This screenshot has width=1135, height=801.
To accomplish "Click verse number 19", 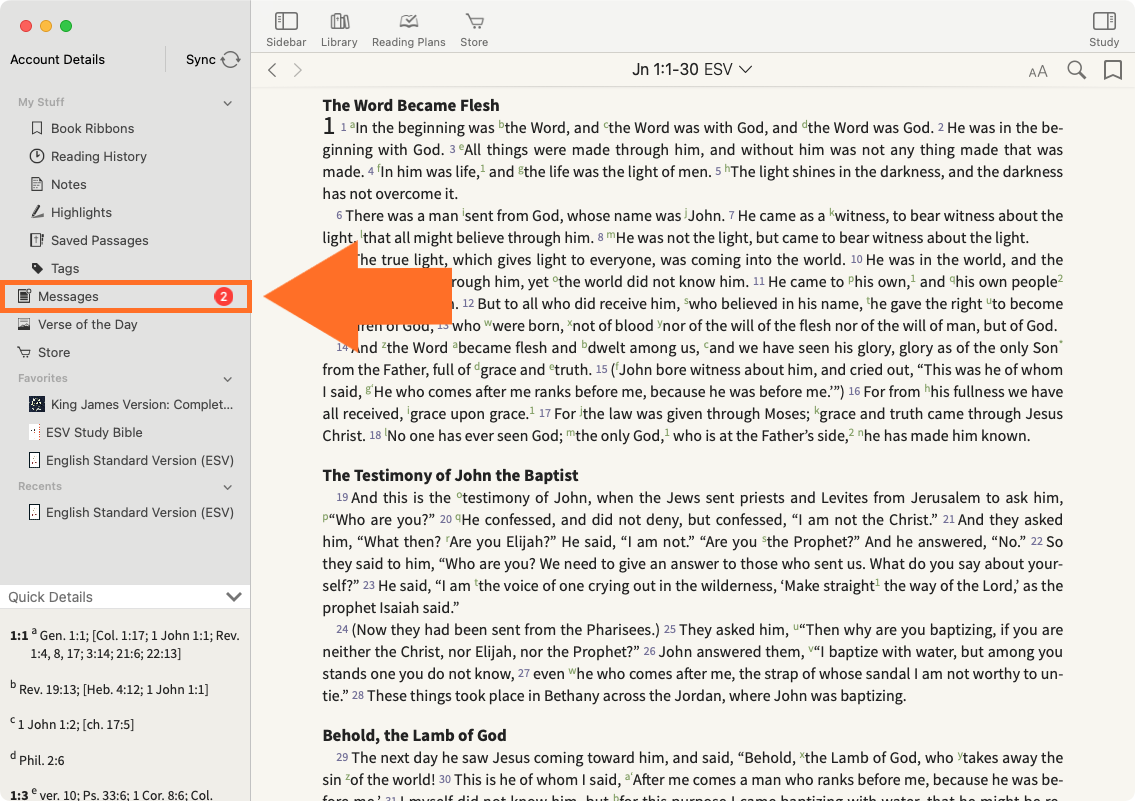I will (342, 498).
